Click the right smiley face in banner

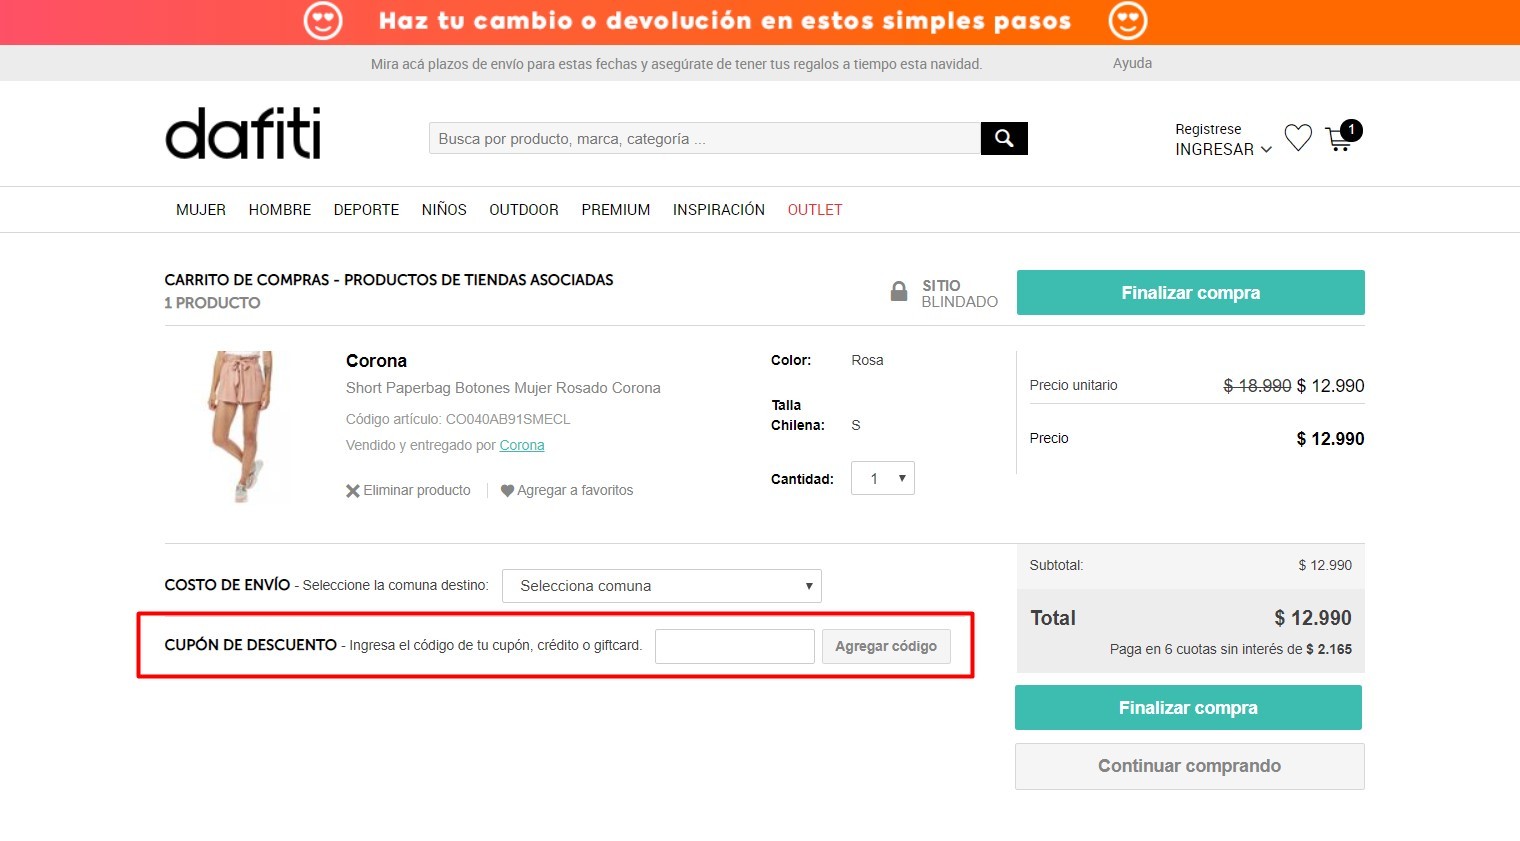tap(1128, 21)
